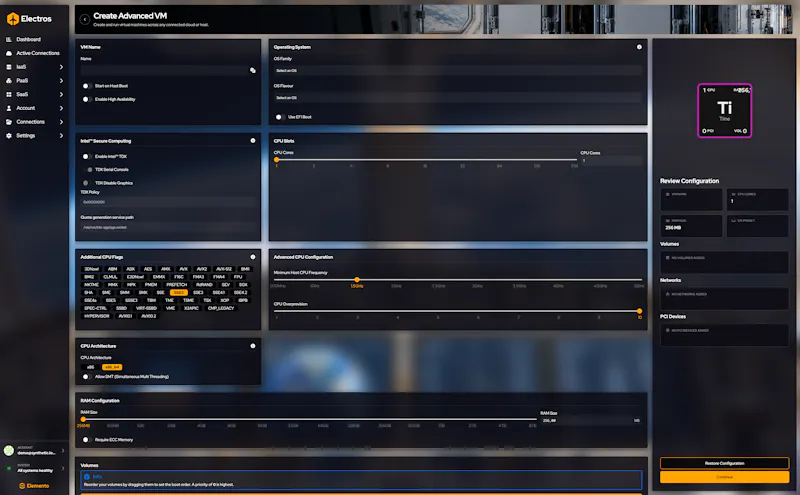Open the Account menu item
The image size is (800, 495).
point(34,108)
